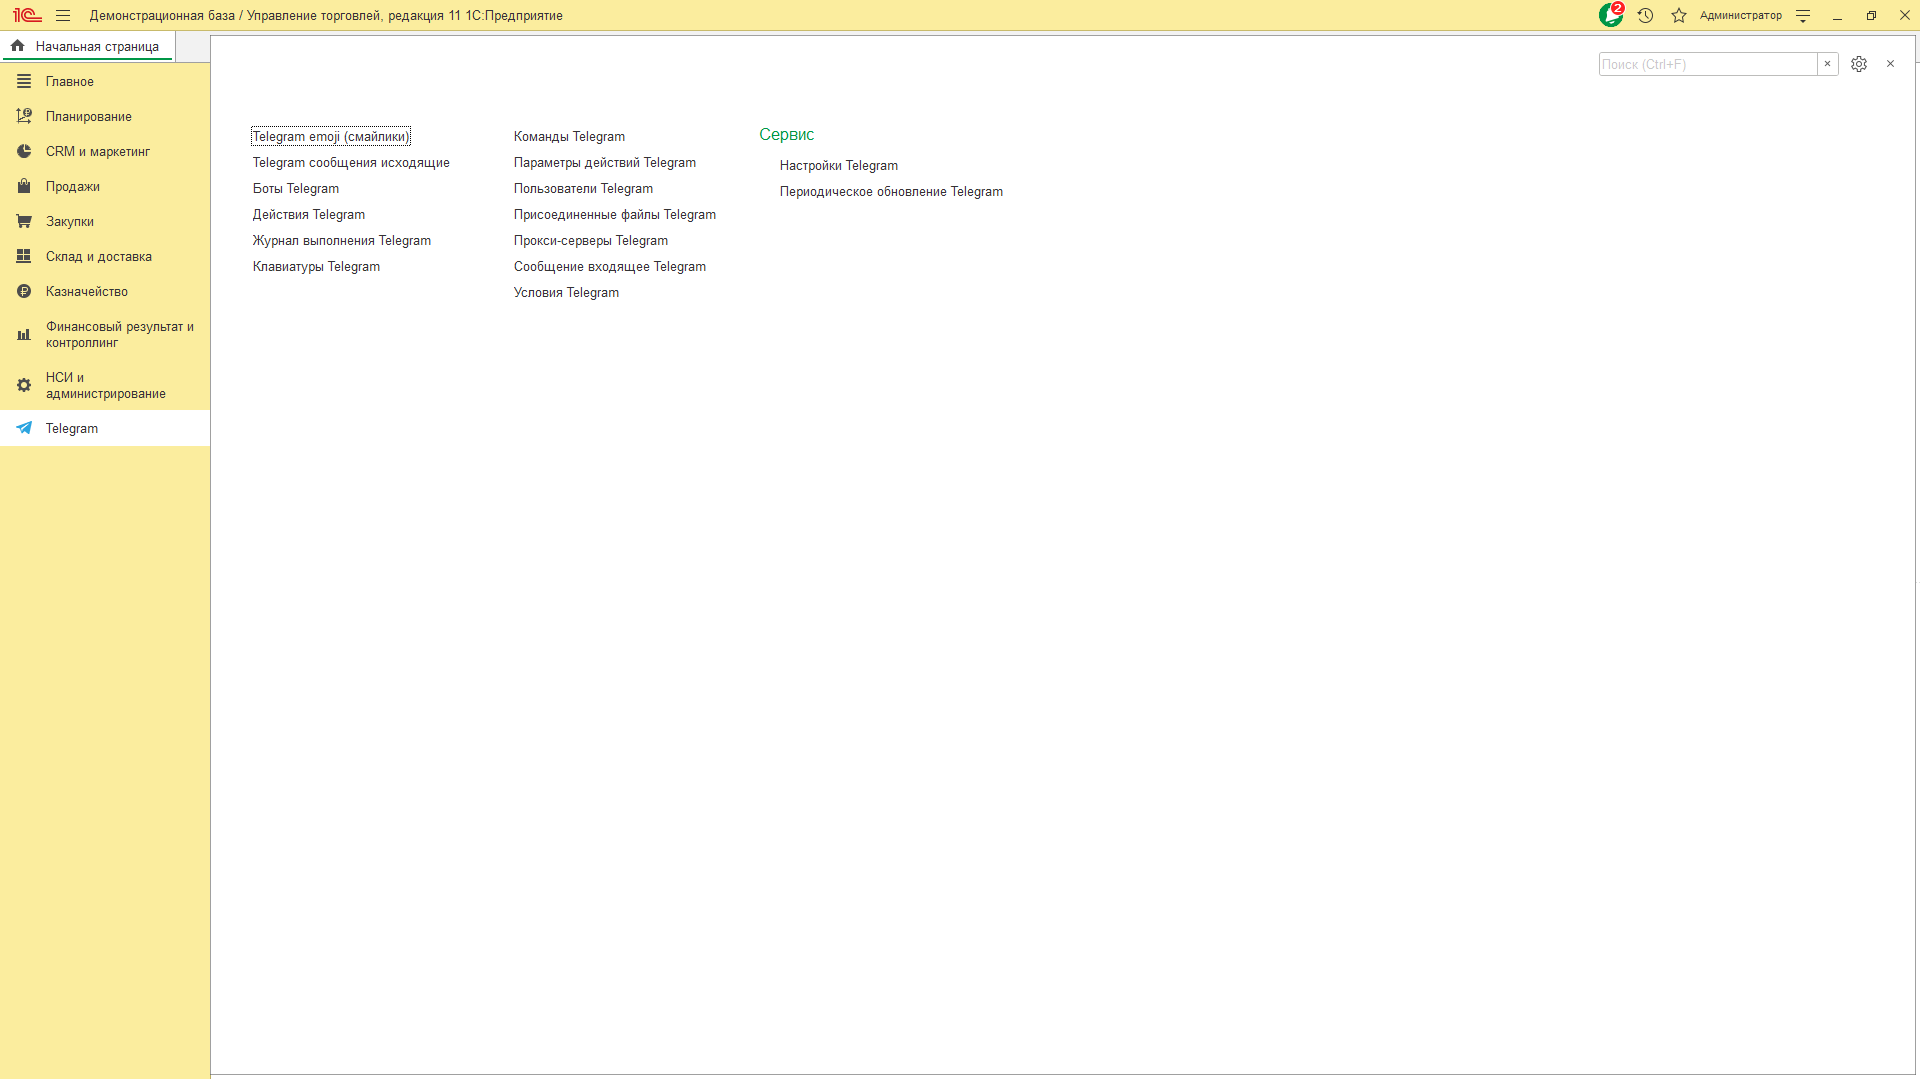Image resolution: width=1920 pixels, height=1080 pixels.
Task: Click the Планирование section icon
Action: point(24,116)
